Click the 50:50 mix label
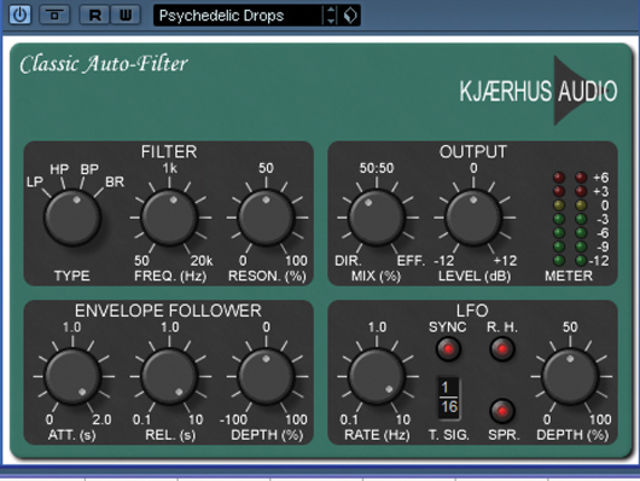 point(376,168)
